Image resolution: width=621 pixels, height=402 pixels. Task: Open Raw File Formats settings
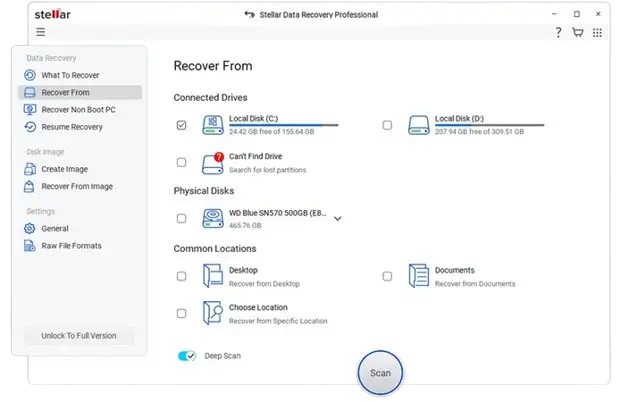click(80, 246)
